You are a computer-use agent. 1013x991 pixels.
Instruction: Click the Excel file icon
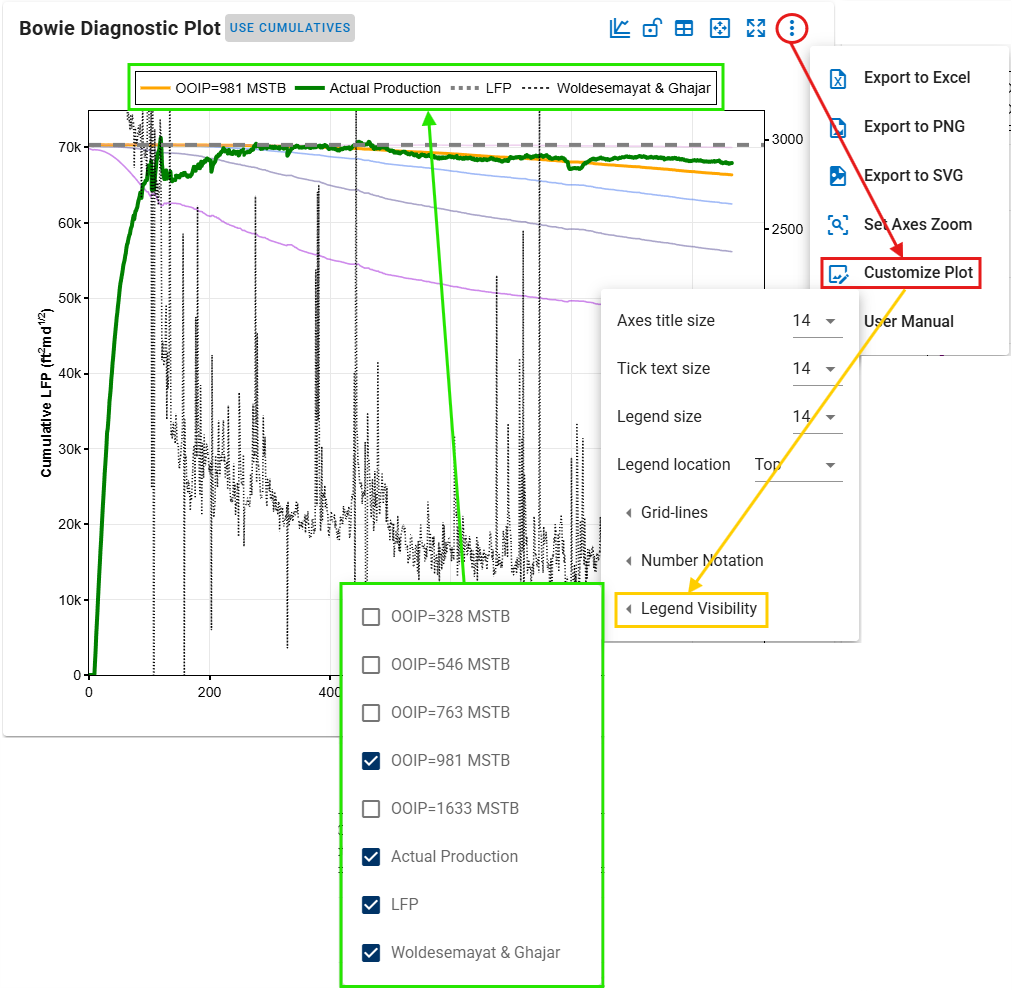tap(838, 78)
